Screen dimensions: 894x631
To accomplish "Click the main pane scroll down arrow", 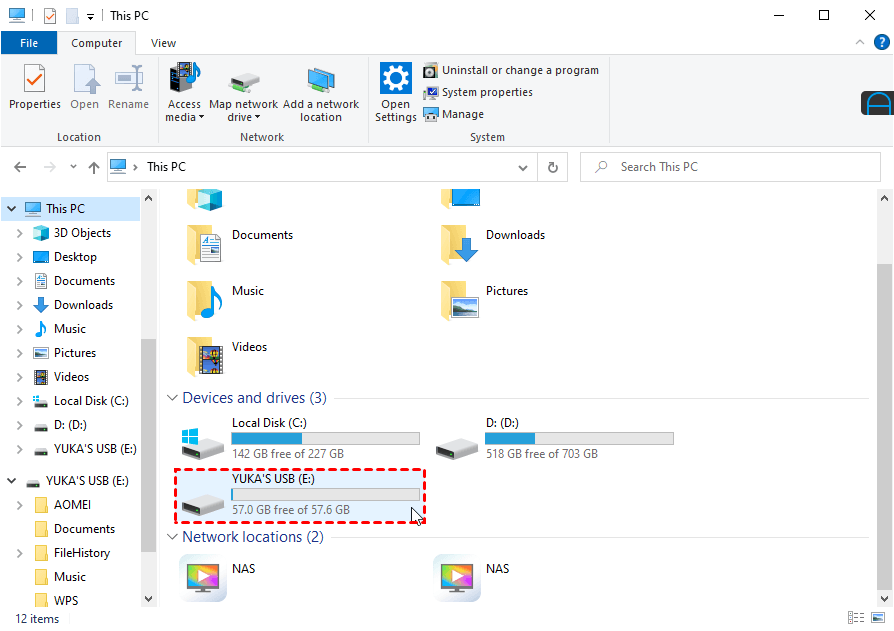I will (x=884, y=599).
